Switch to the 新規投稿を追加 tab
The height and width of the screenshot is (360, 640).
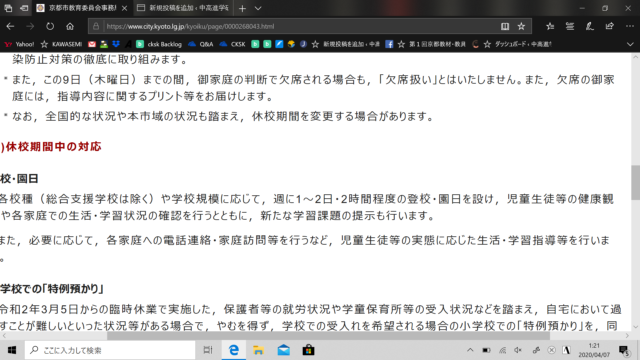point(184,8)
